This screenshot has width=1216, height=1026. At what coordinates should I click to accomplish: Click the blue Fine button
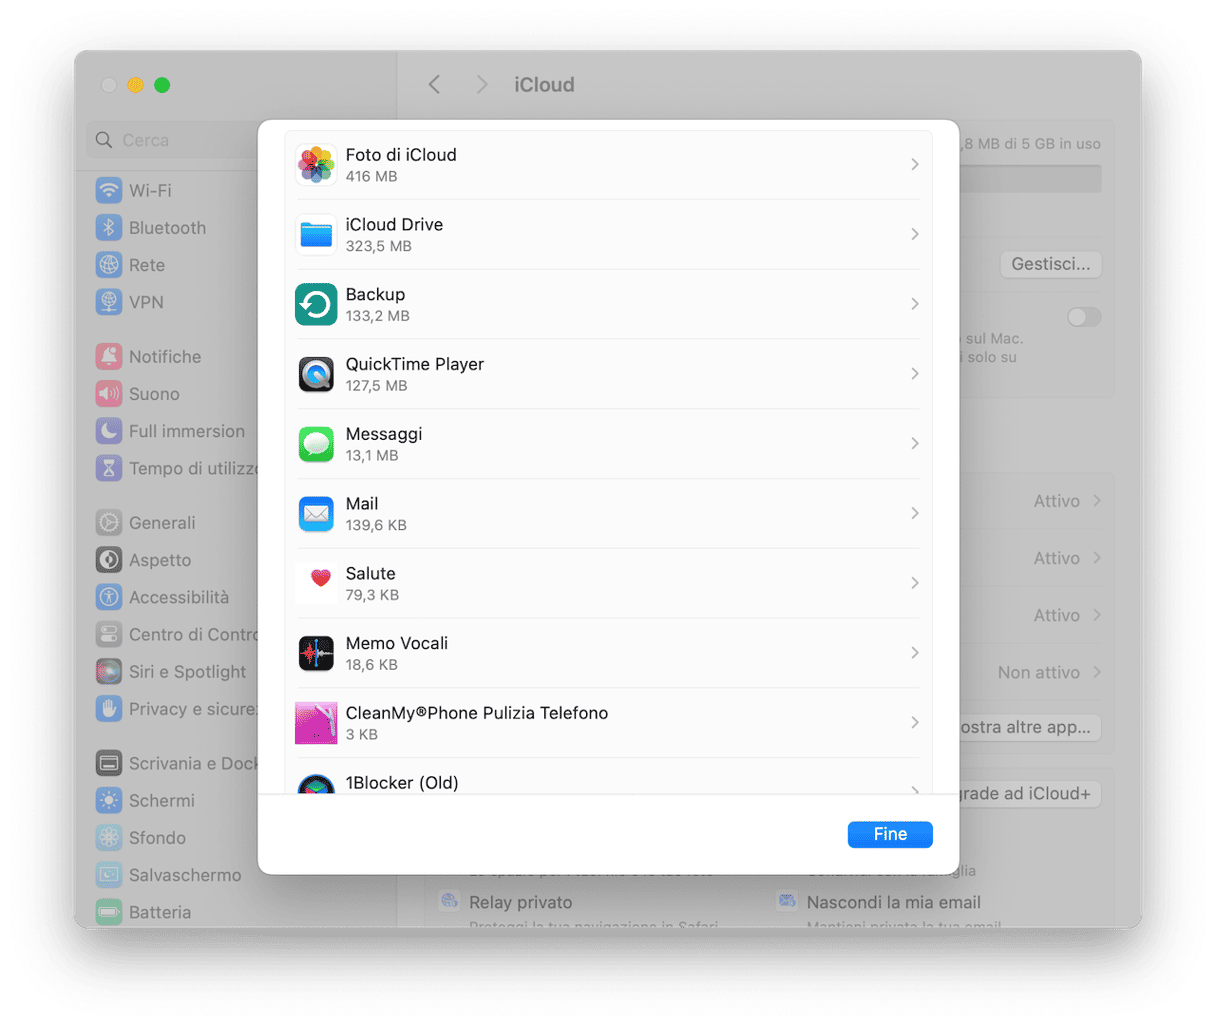(x=890, y=834)
